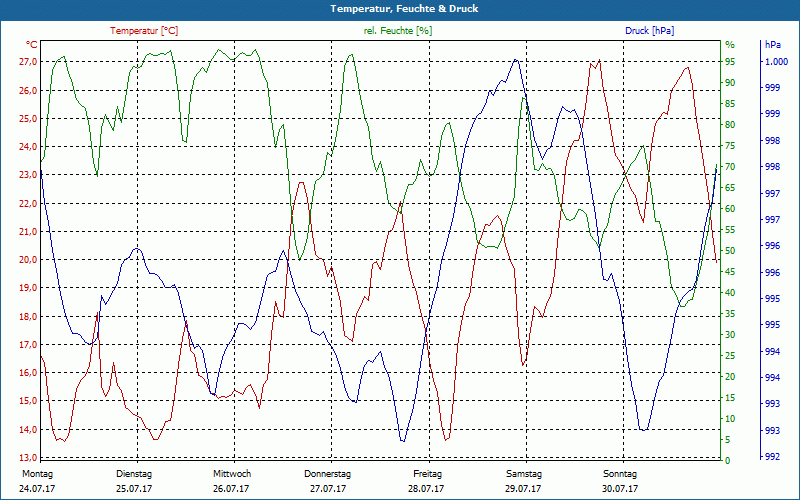Click the date '29.07.17'
This screenshot has width=800, height=500.
click(523, 488)
